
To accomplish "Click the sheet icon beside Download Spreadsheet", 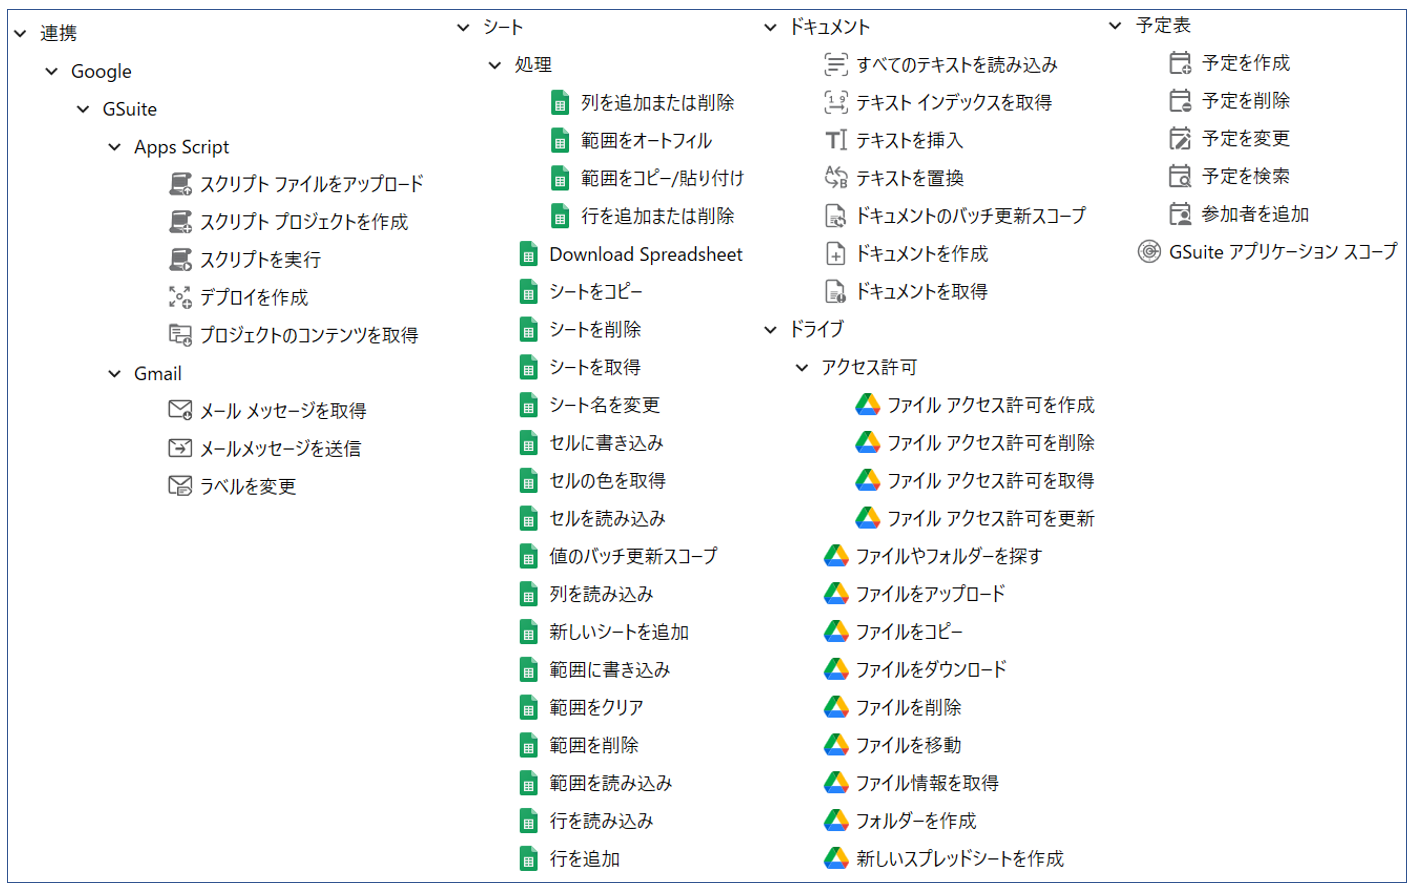I will [x=529, y=255].
